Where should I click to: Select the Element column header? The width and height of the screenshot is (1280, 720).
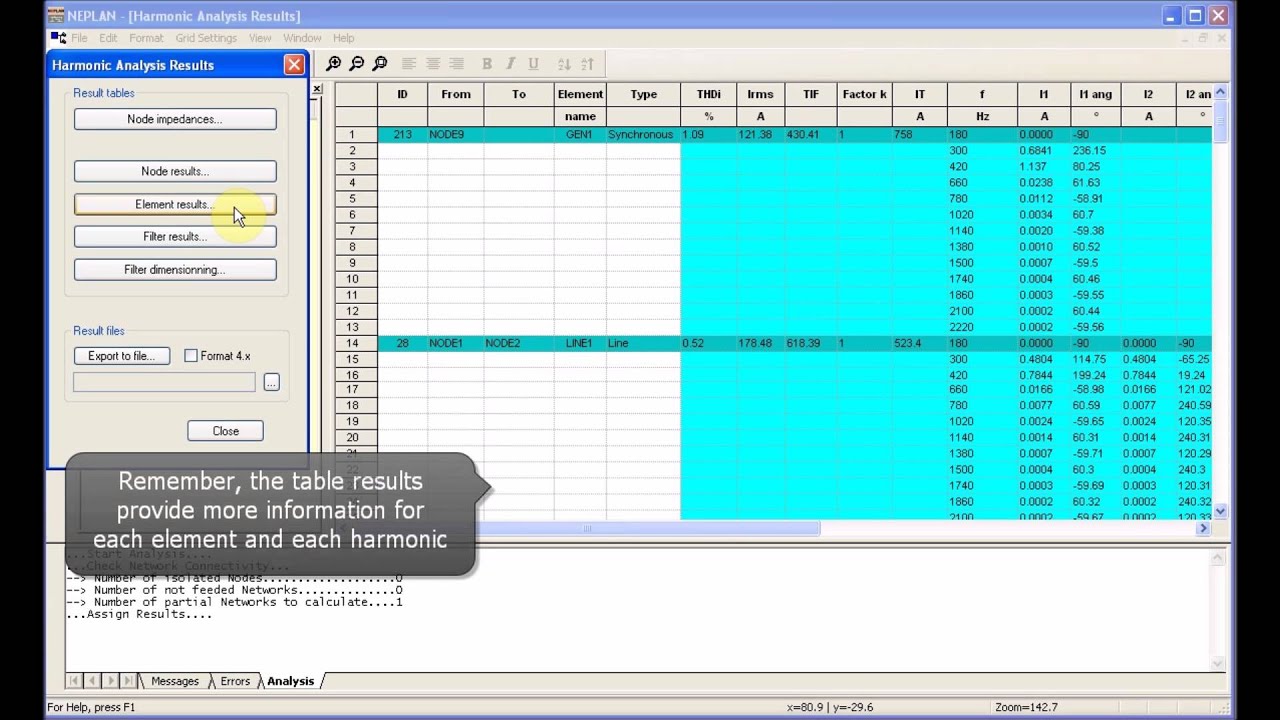[580, 94]
